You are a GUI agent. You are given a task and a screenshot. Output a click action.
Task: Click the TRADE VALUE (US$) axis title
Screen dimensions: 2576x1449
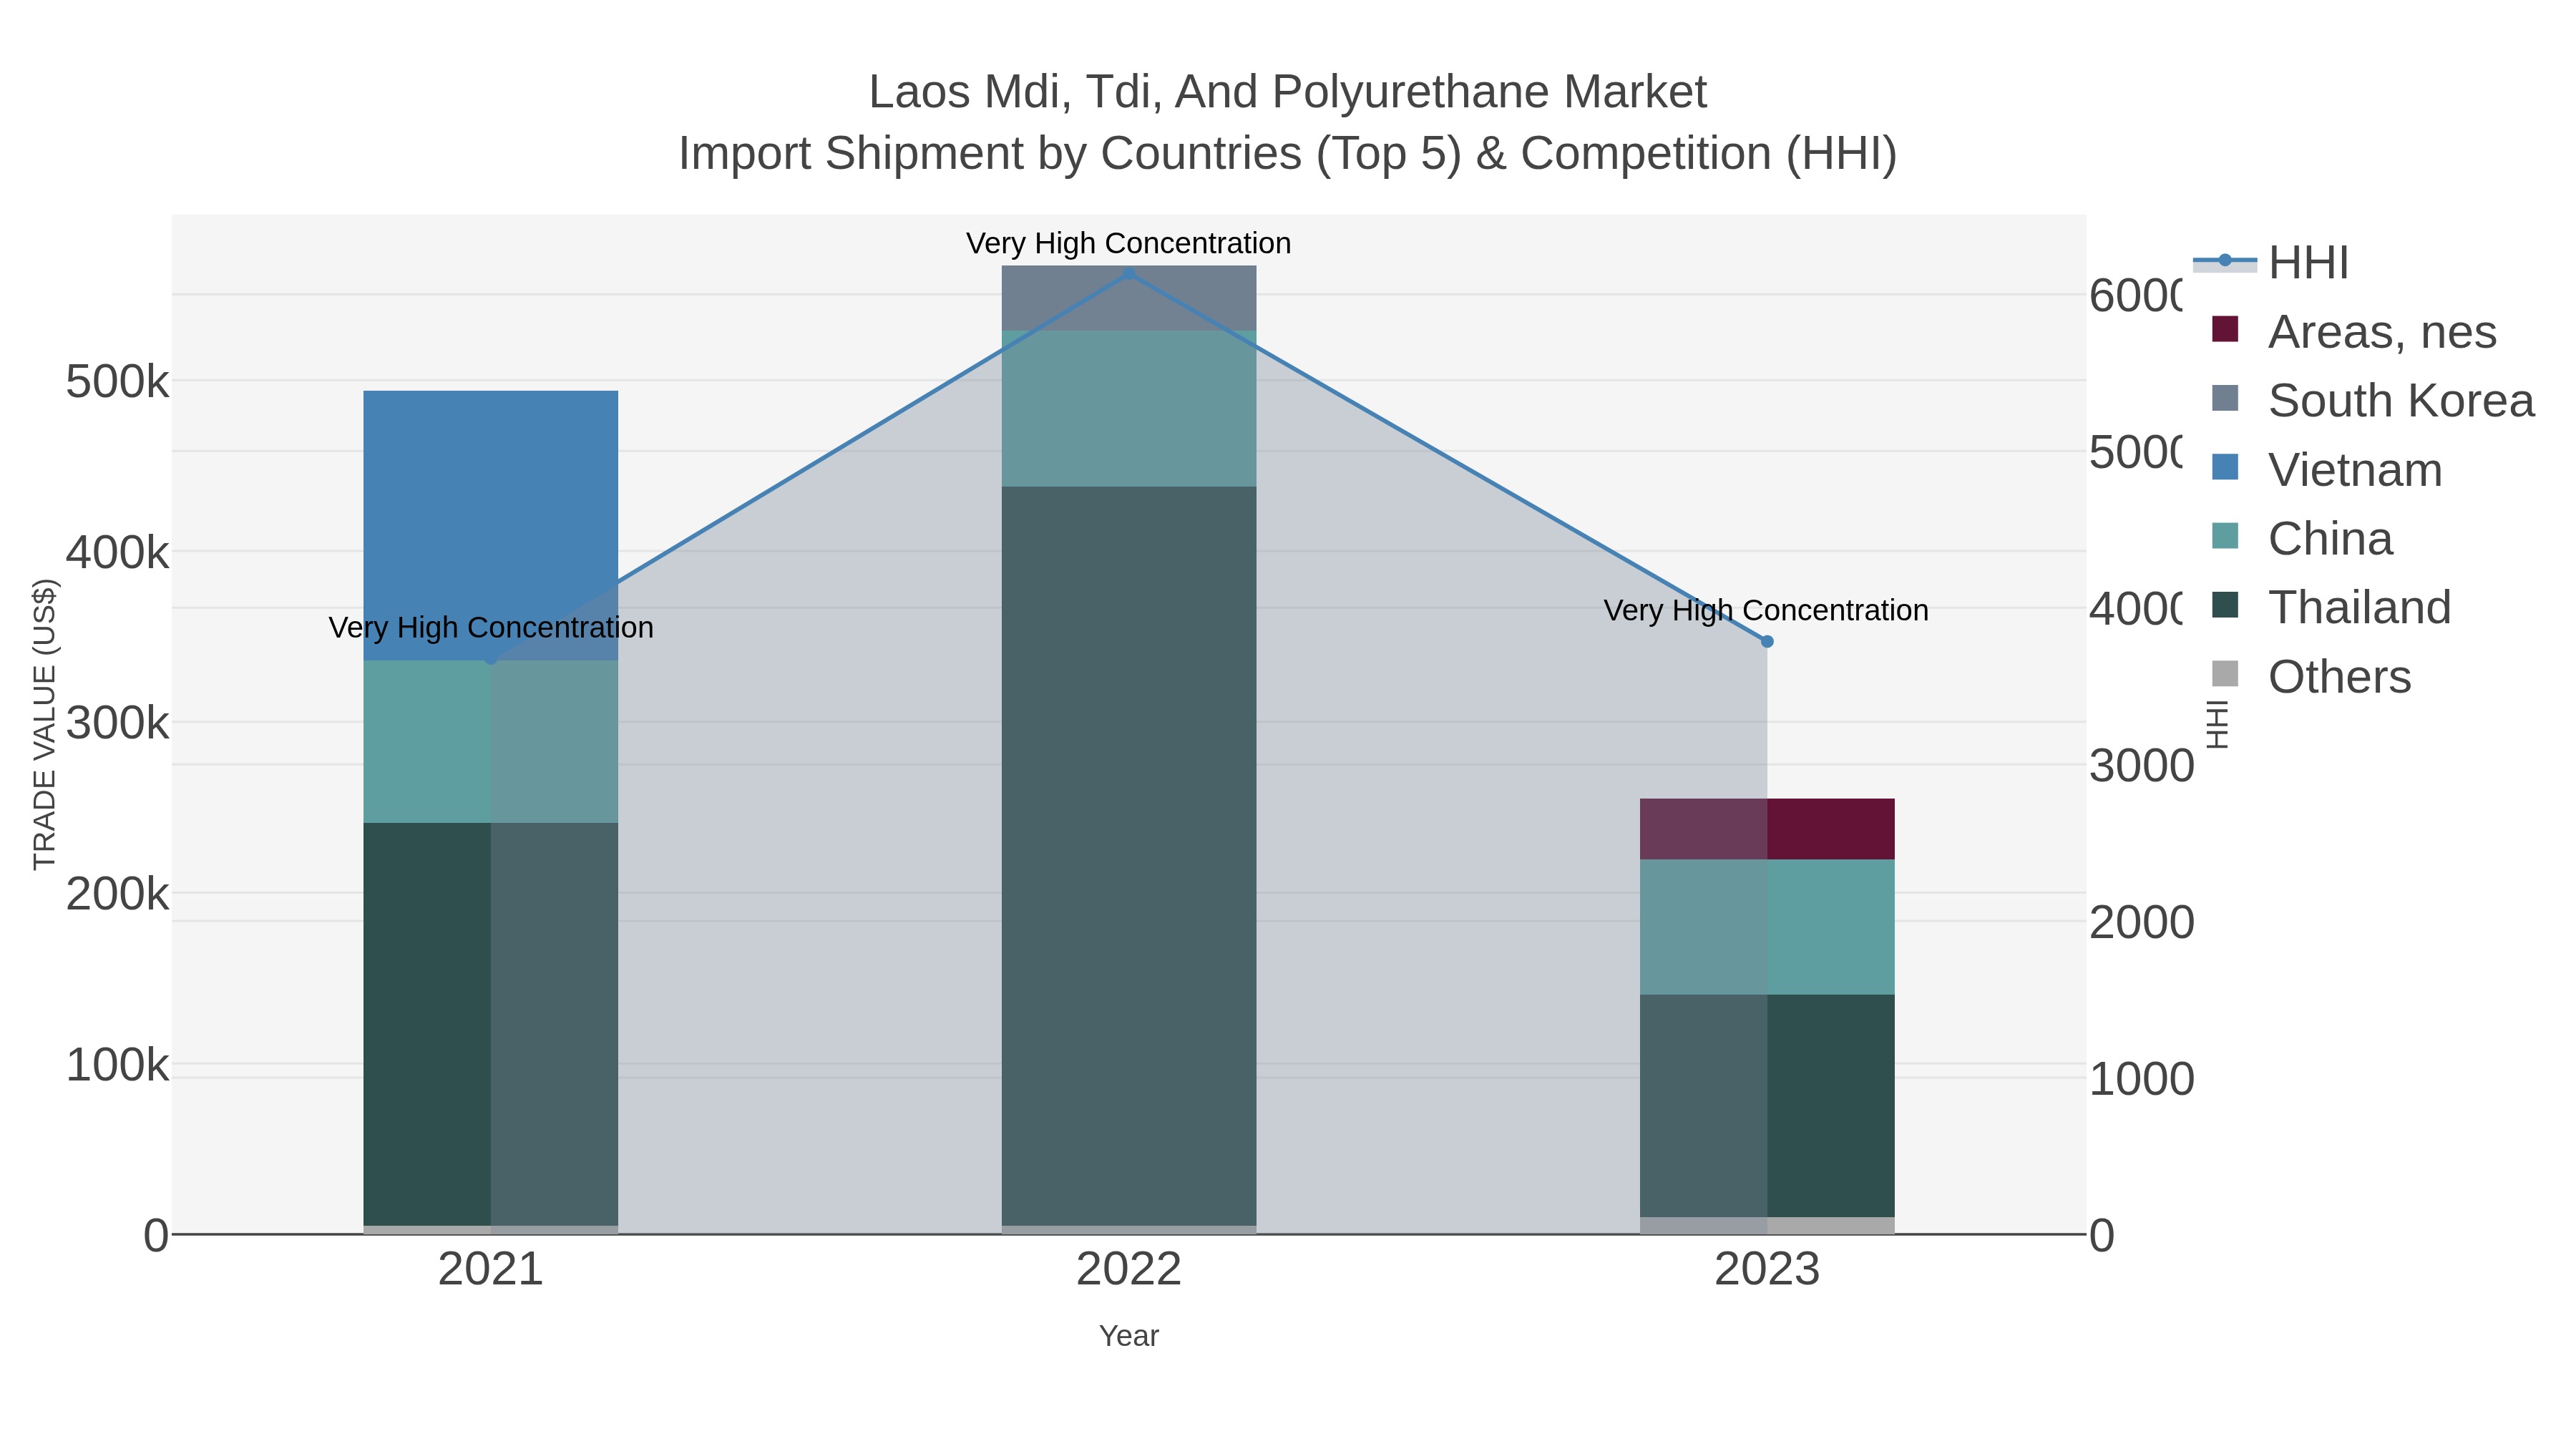click(45, 724)
